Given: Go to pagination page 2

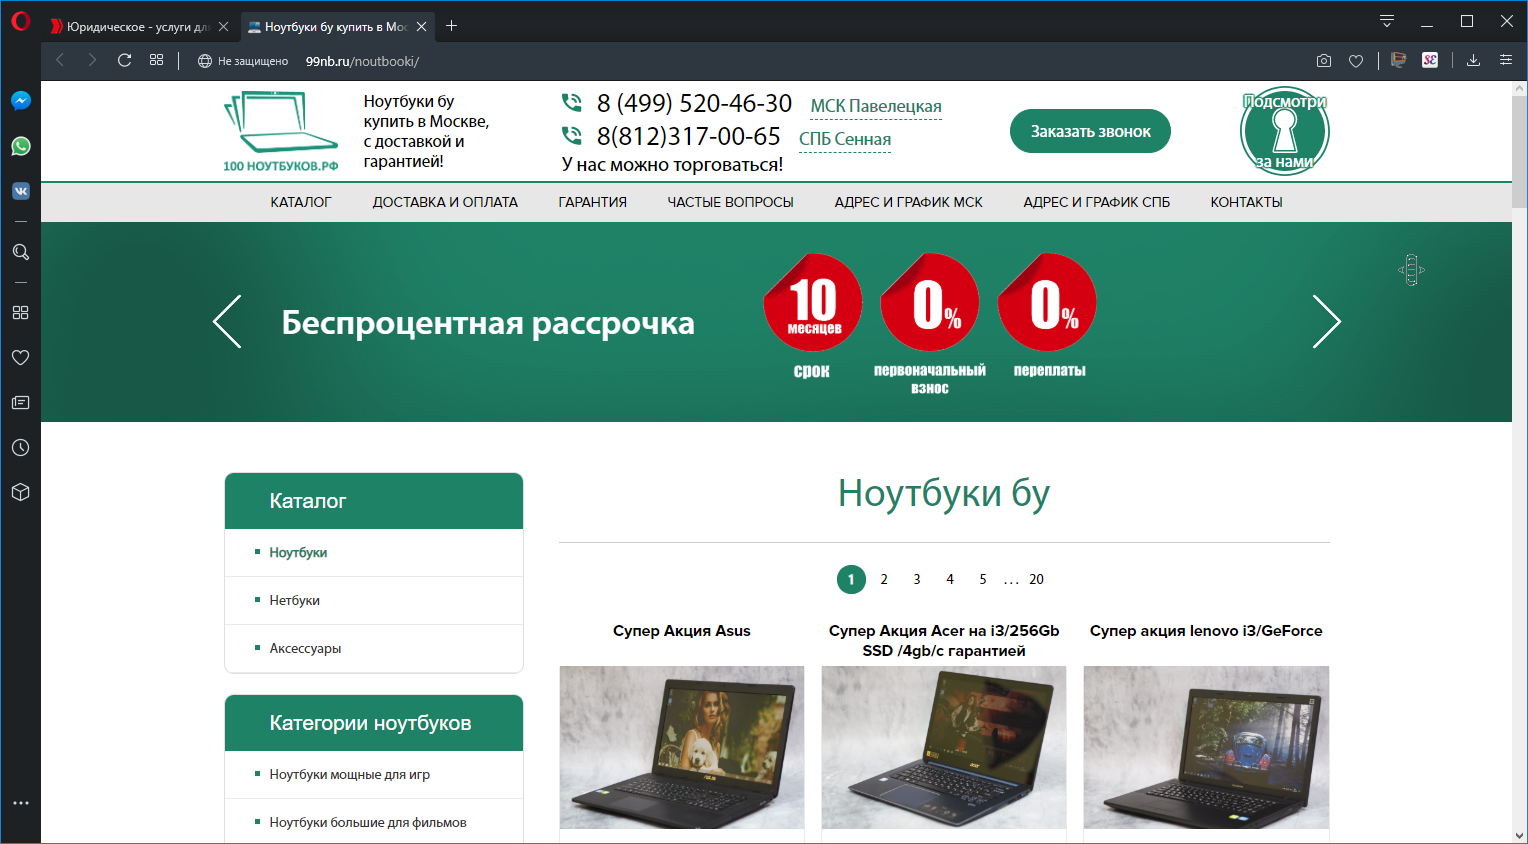Looking at the screenshot, I should (884, 579).
